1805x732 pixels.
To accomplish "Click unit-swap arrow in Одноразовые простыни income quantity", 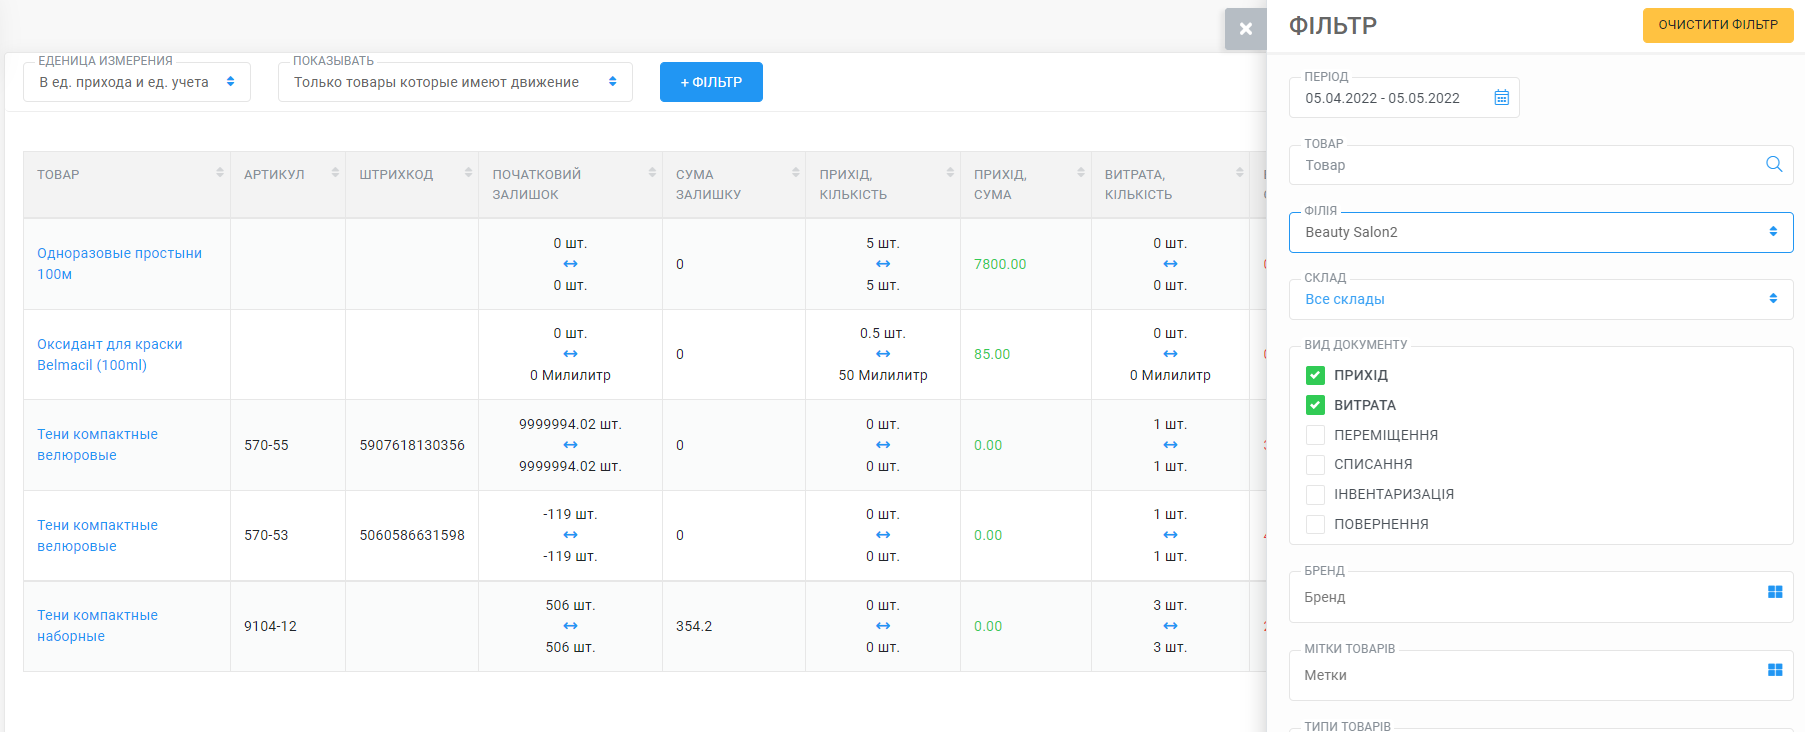I will click(x=883, y=264).
